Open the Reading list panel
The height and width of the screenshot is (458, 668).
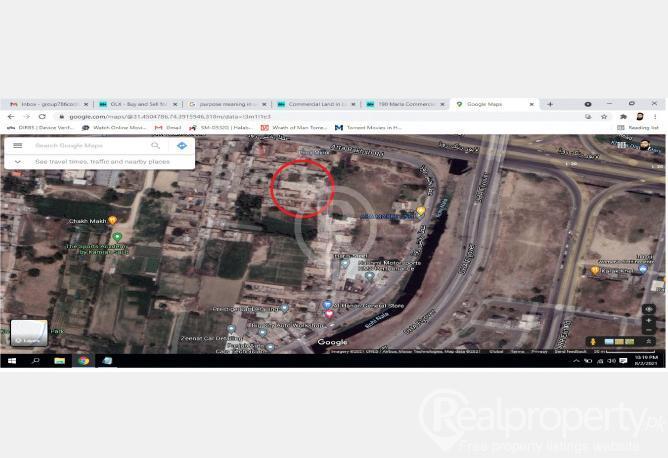coord(638,128)
